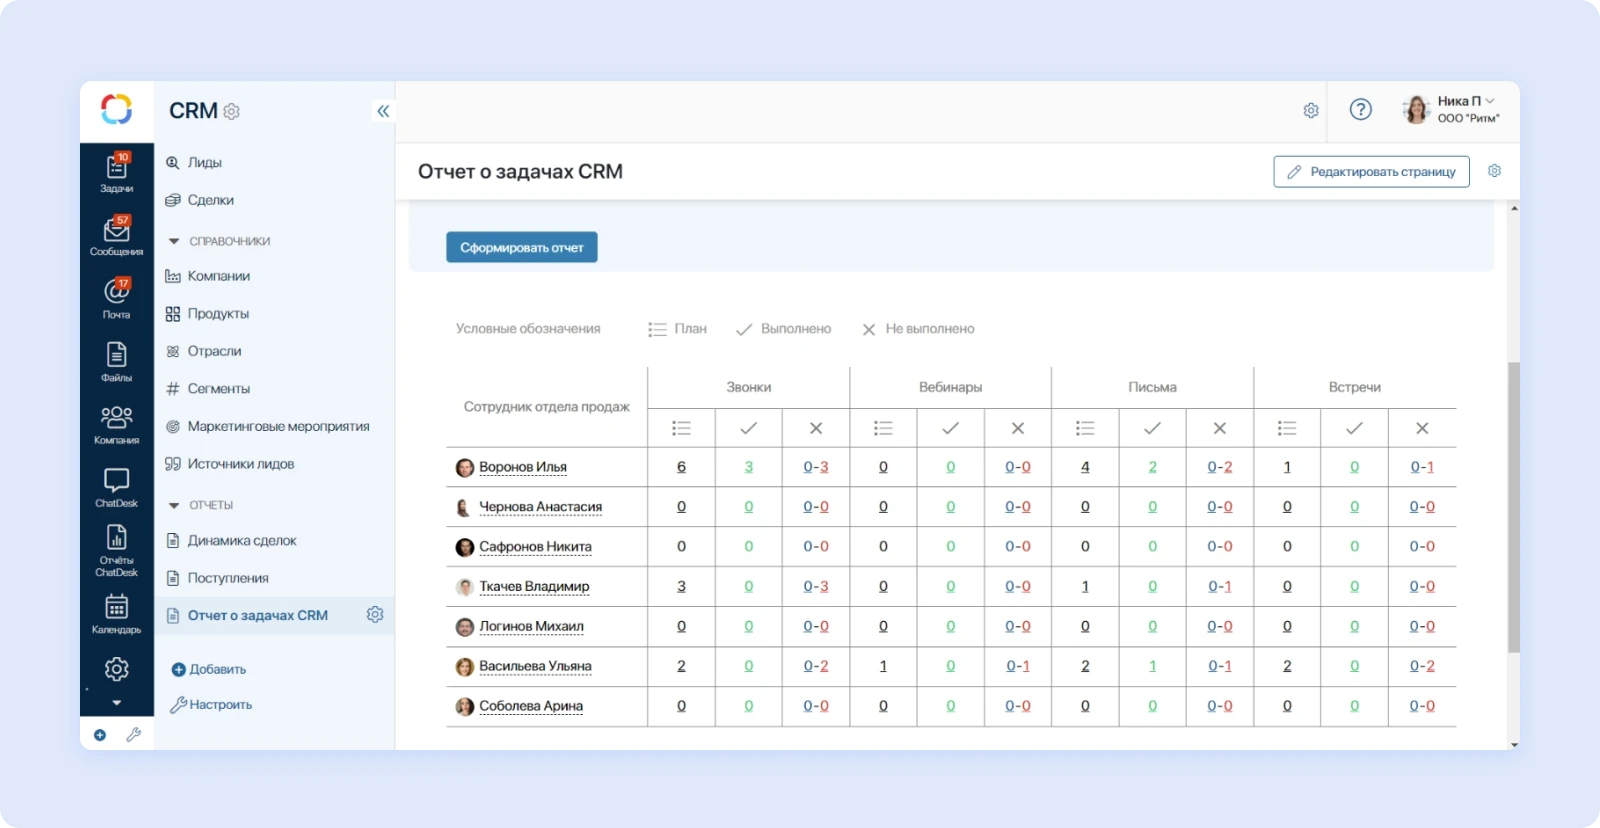
Task: Click the help question mark icon
Action: [1360, 110]
